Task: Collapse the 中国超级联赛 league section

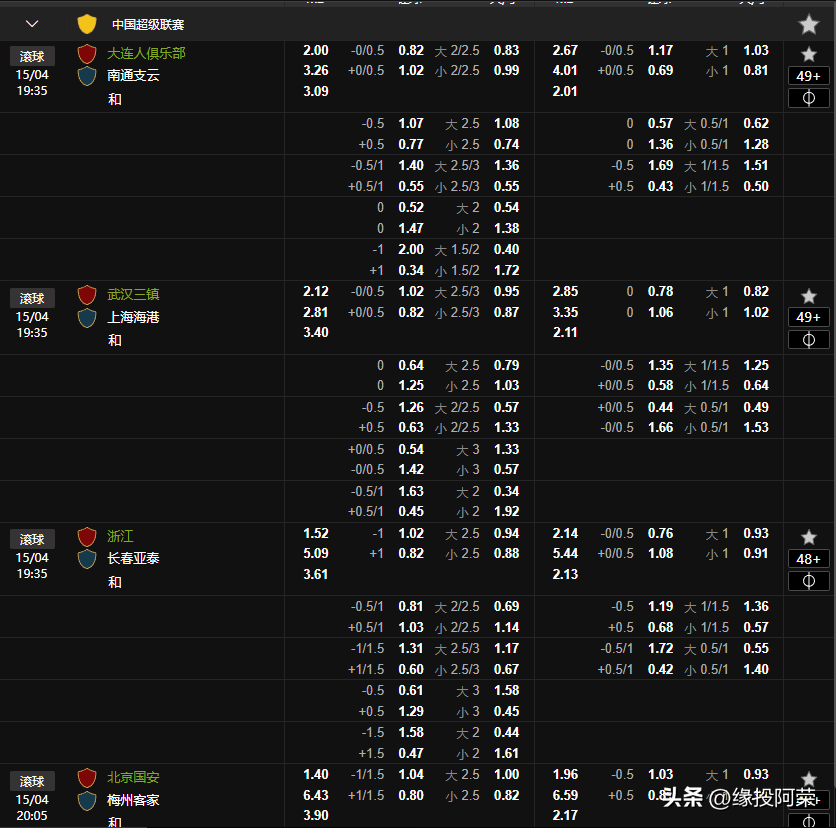Action: click(x=32, y=24)
